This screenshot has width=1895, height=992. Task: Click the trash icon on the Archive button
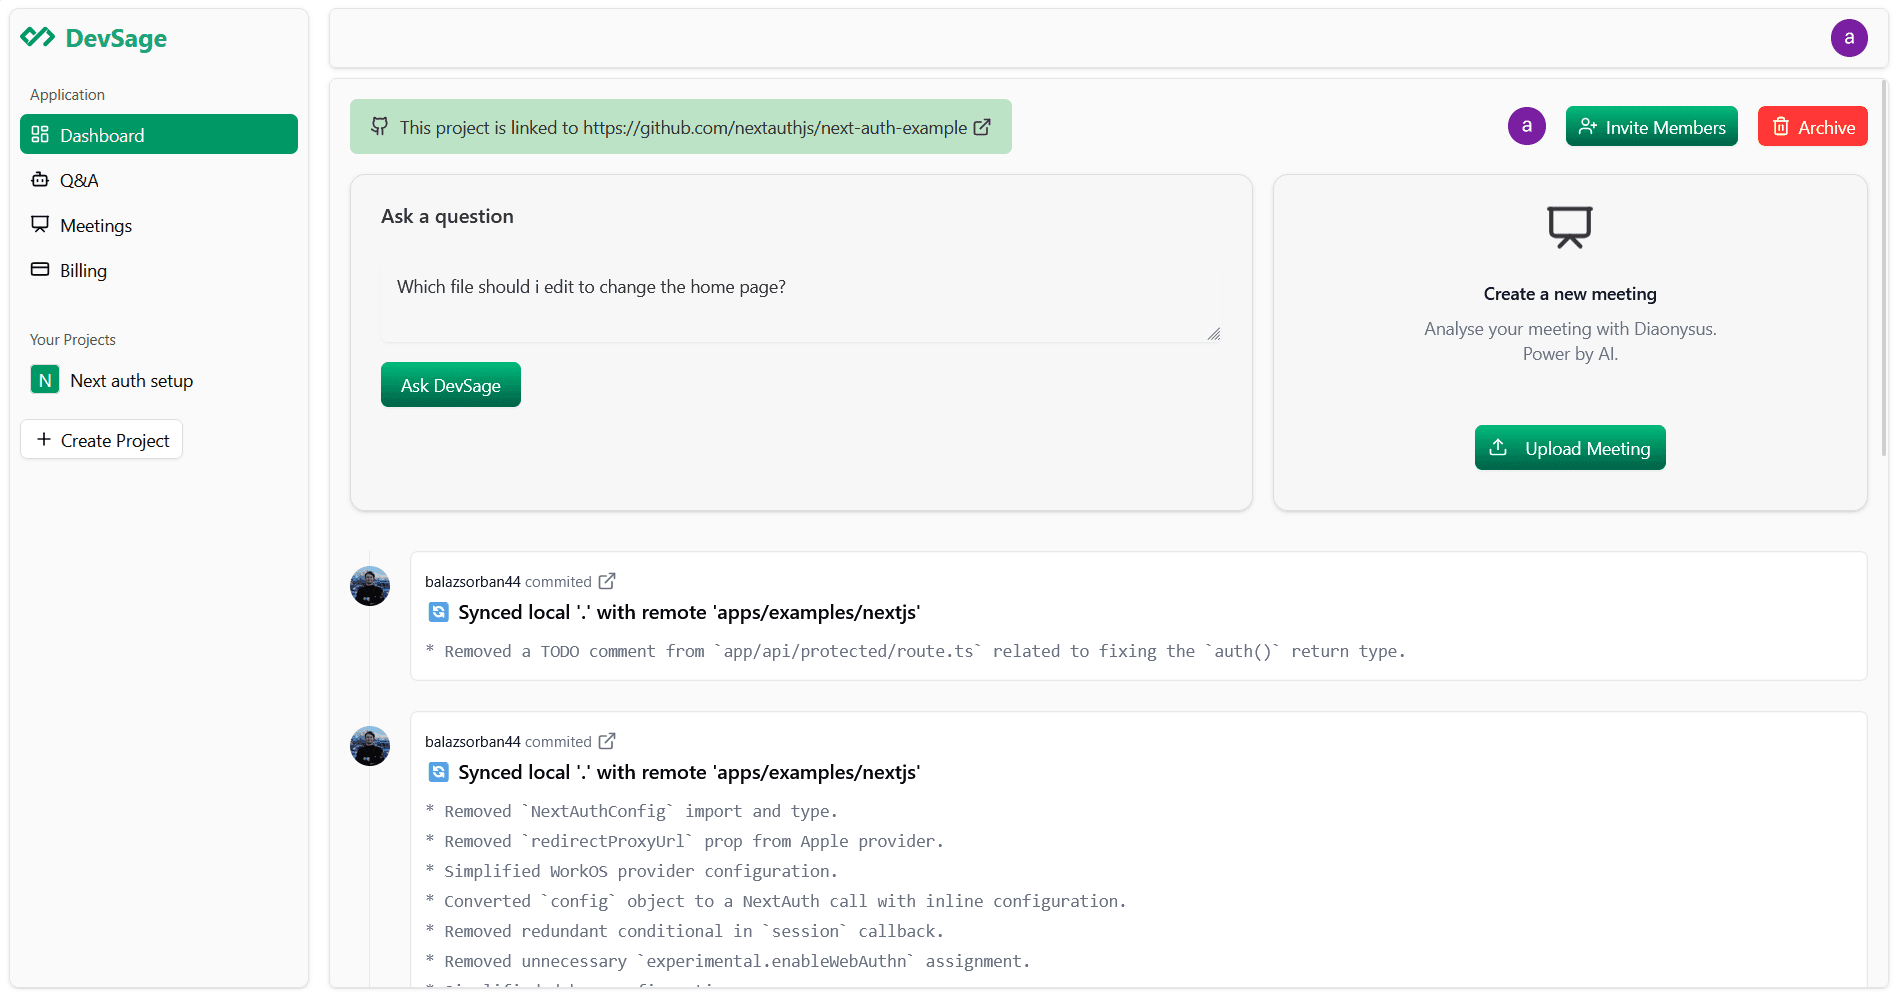point(1781,126)
